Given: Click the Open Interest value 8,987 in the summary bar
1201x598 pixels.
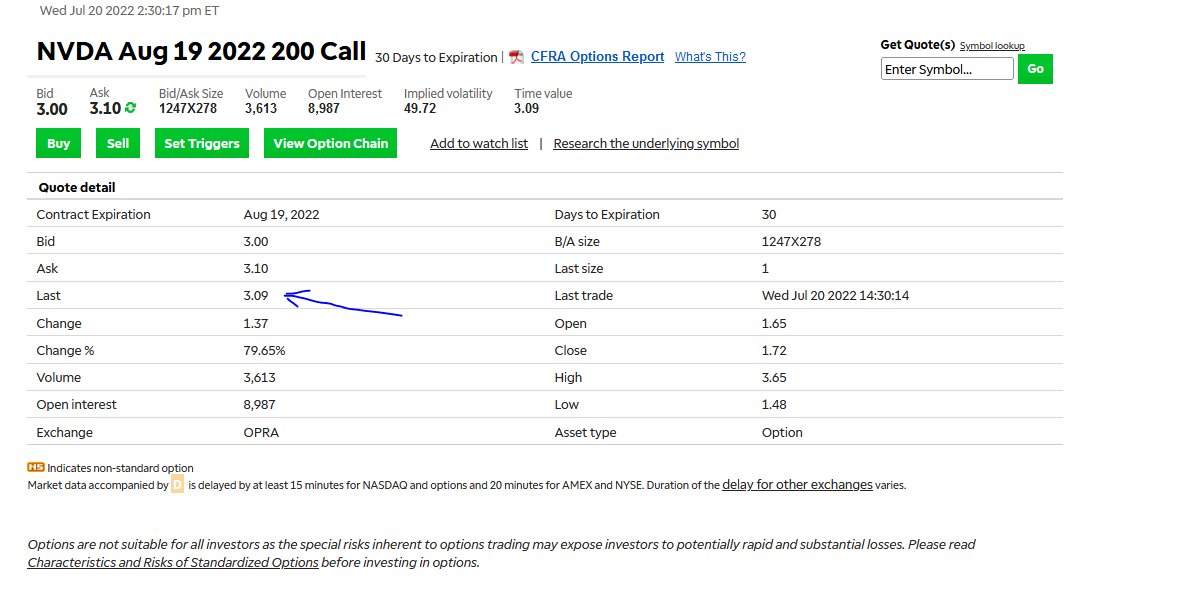Looking at the screenshot, I should tap(324, 109).
